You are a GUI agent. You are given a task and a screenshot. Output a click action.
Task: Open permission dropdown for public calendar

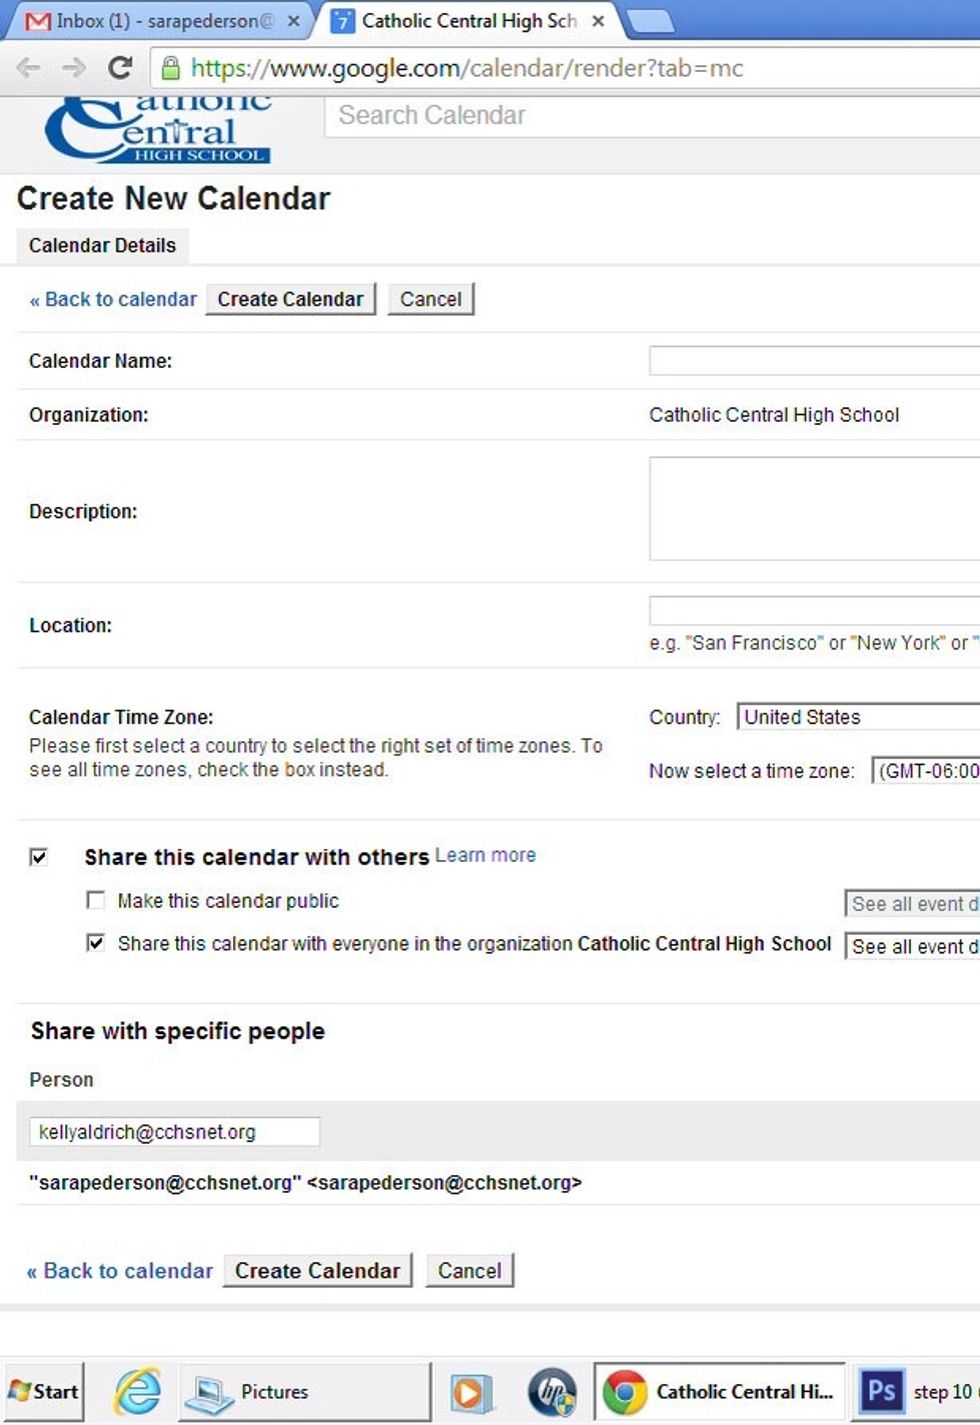[912, 904]
